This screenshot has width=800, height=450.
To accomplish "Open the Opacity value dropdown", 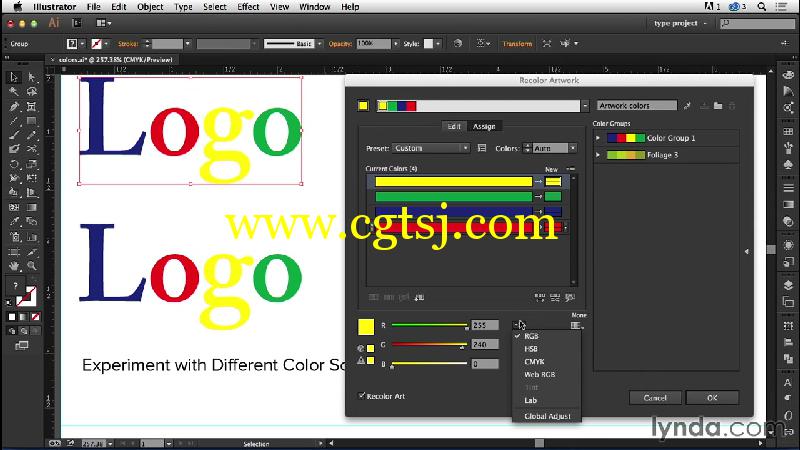I will [x=395, y=44].
